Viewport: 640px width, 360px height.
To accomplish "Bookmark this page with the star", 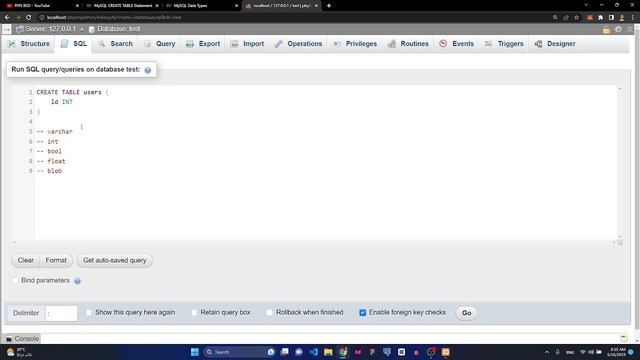I will coord(576,18).
